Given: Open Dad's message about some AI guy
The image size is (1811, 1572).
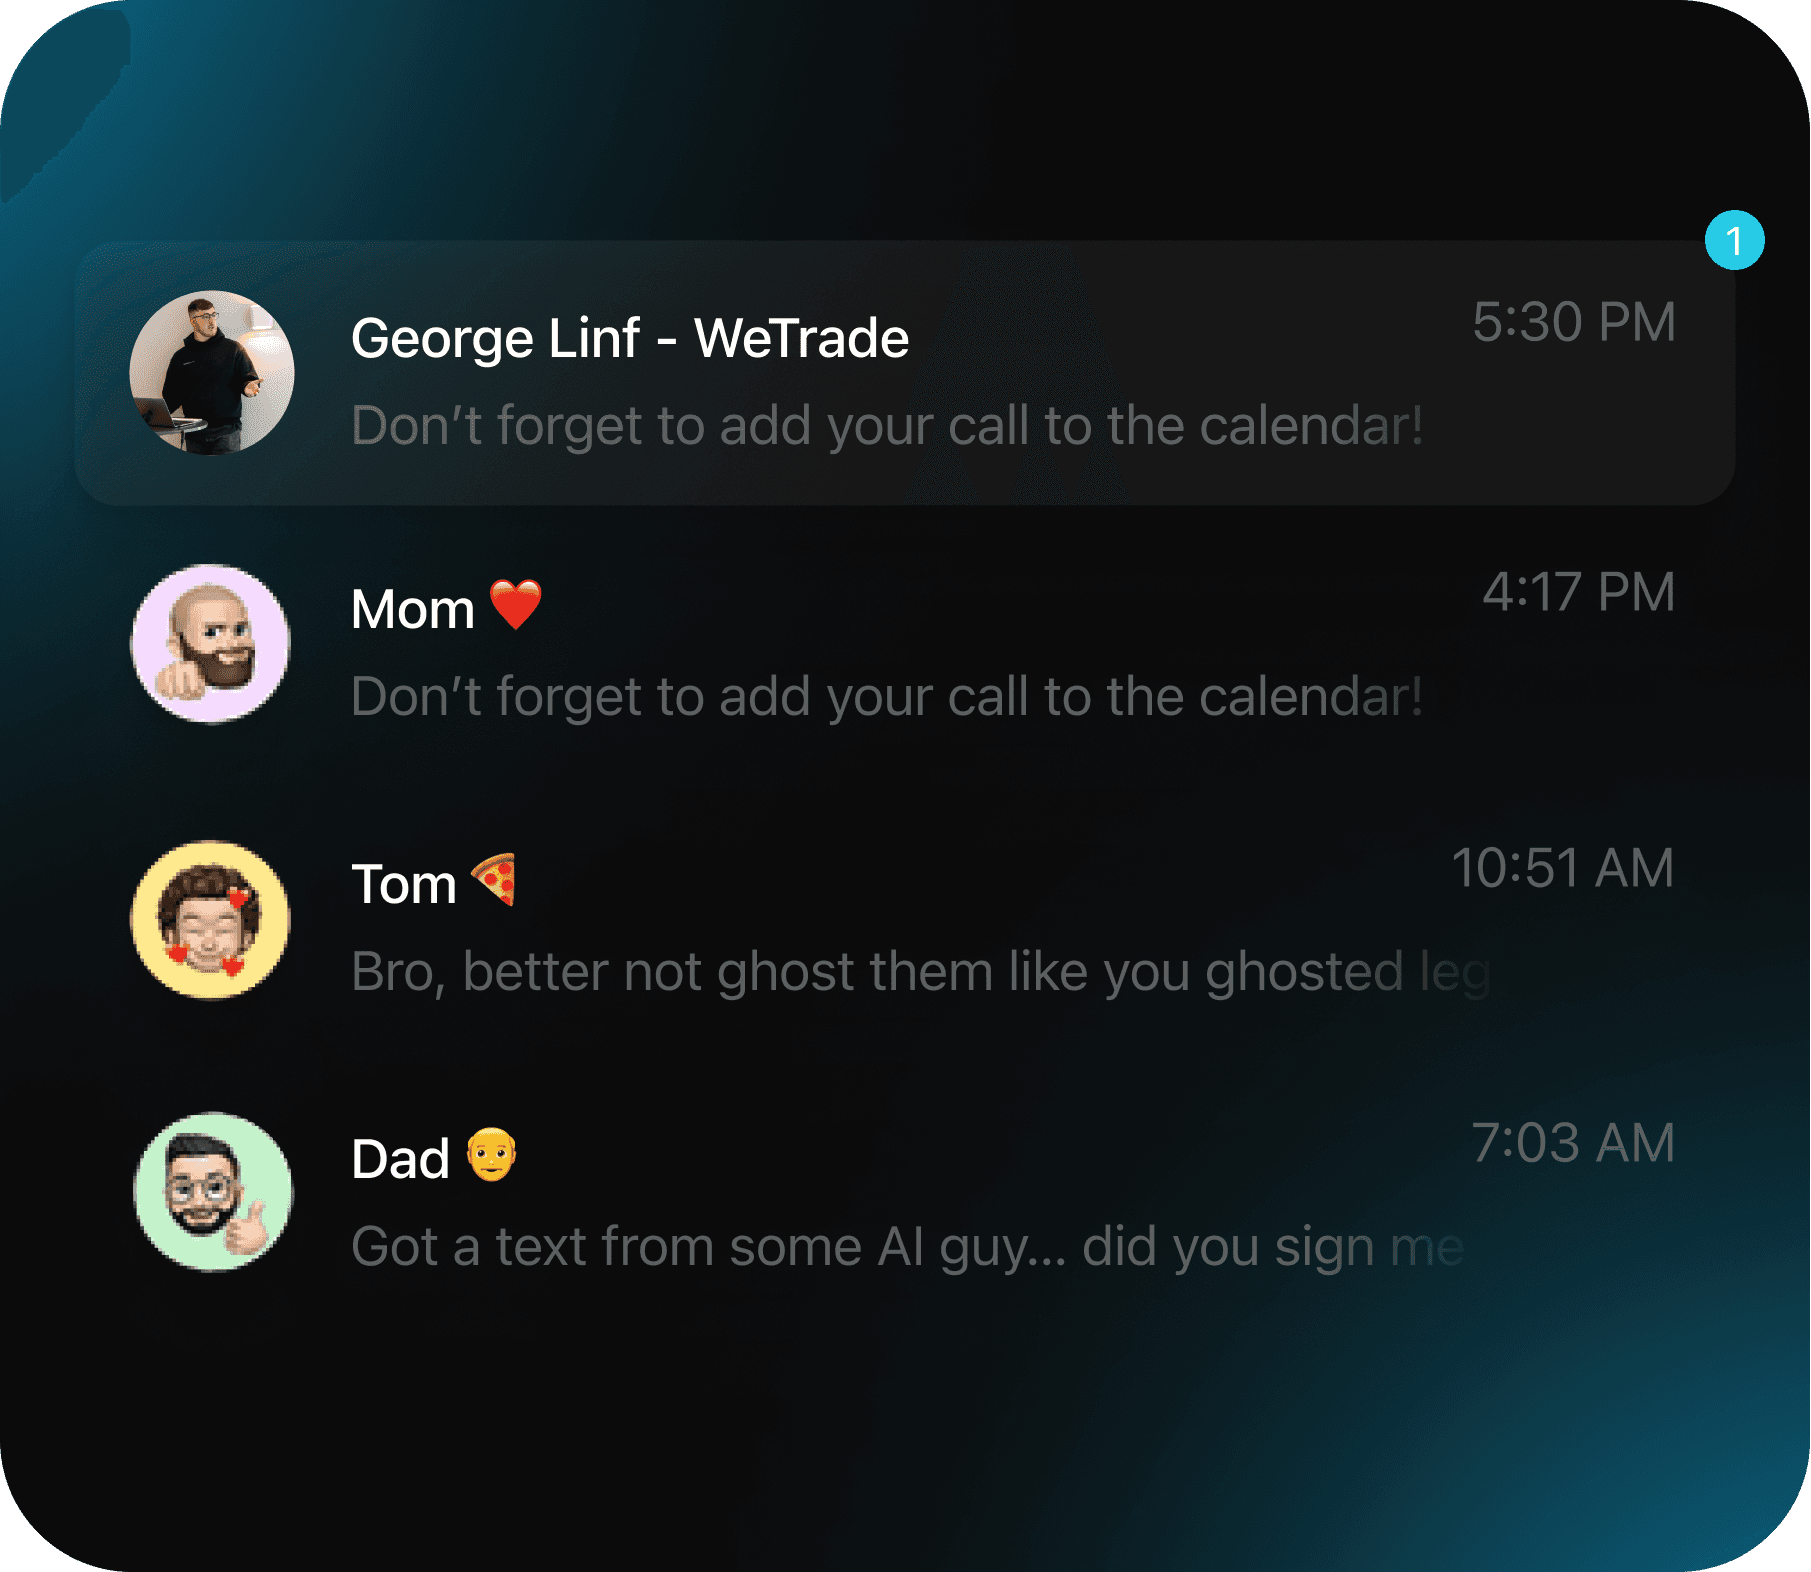Looking at the screenshot, I should [908, 1247].
